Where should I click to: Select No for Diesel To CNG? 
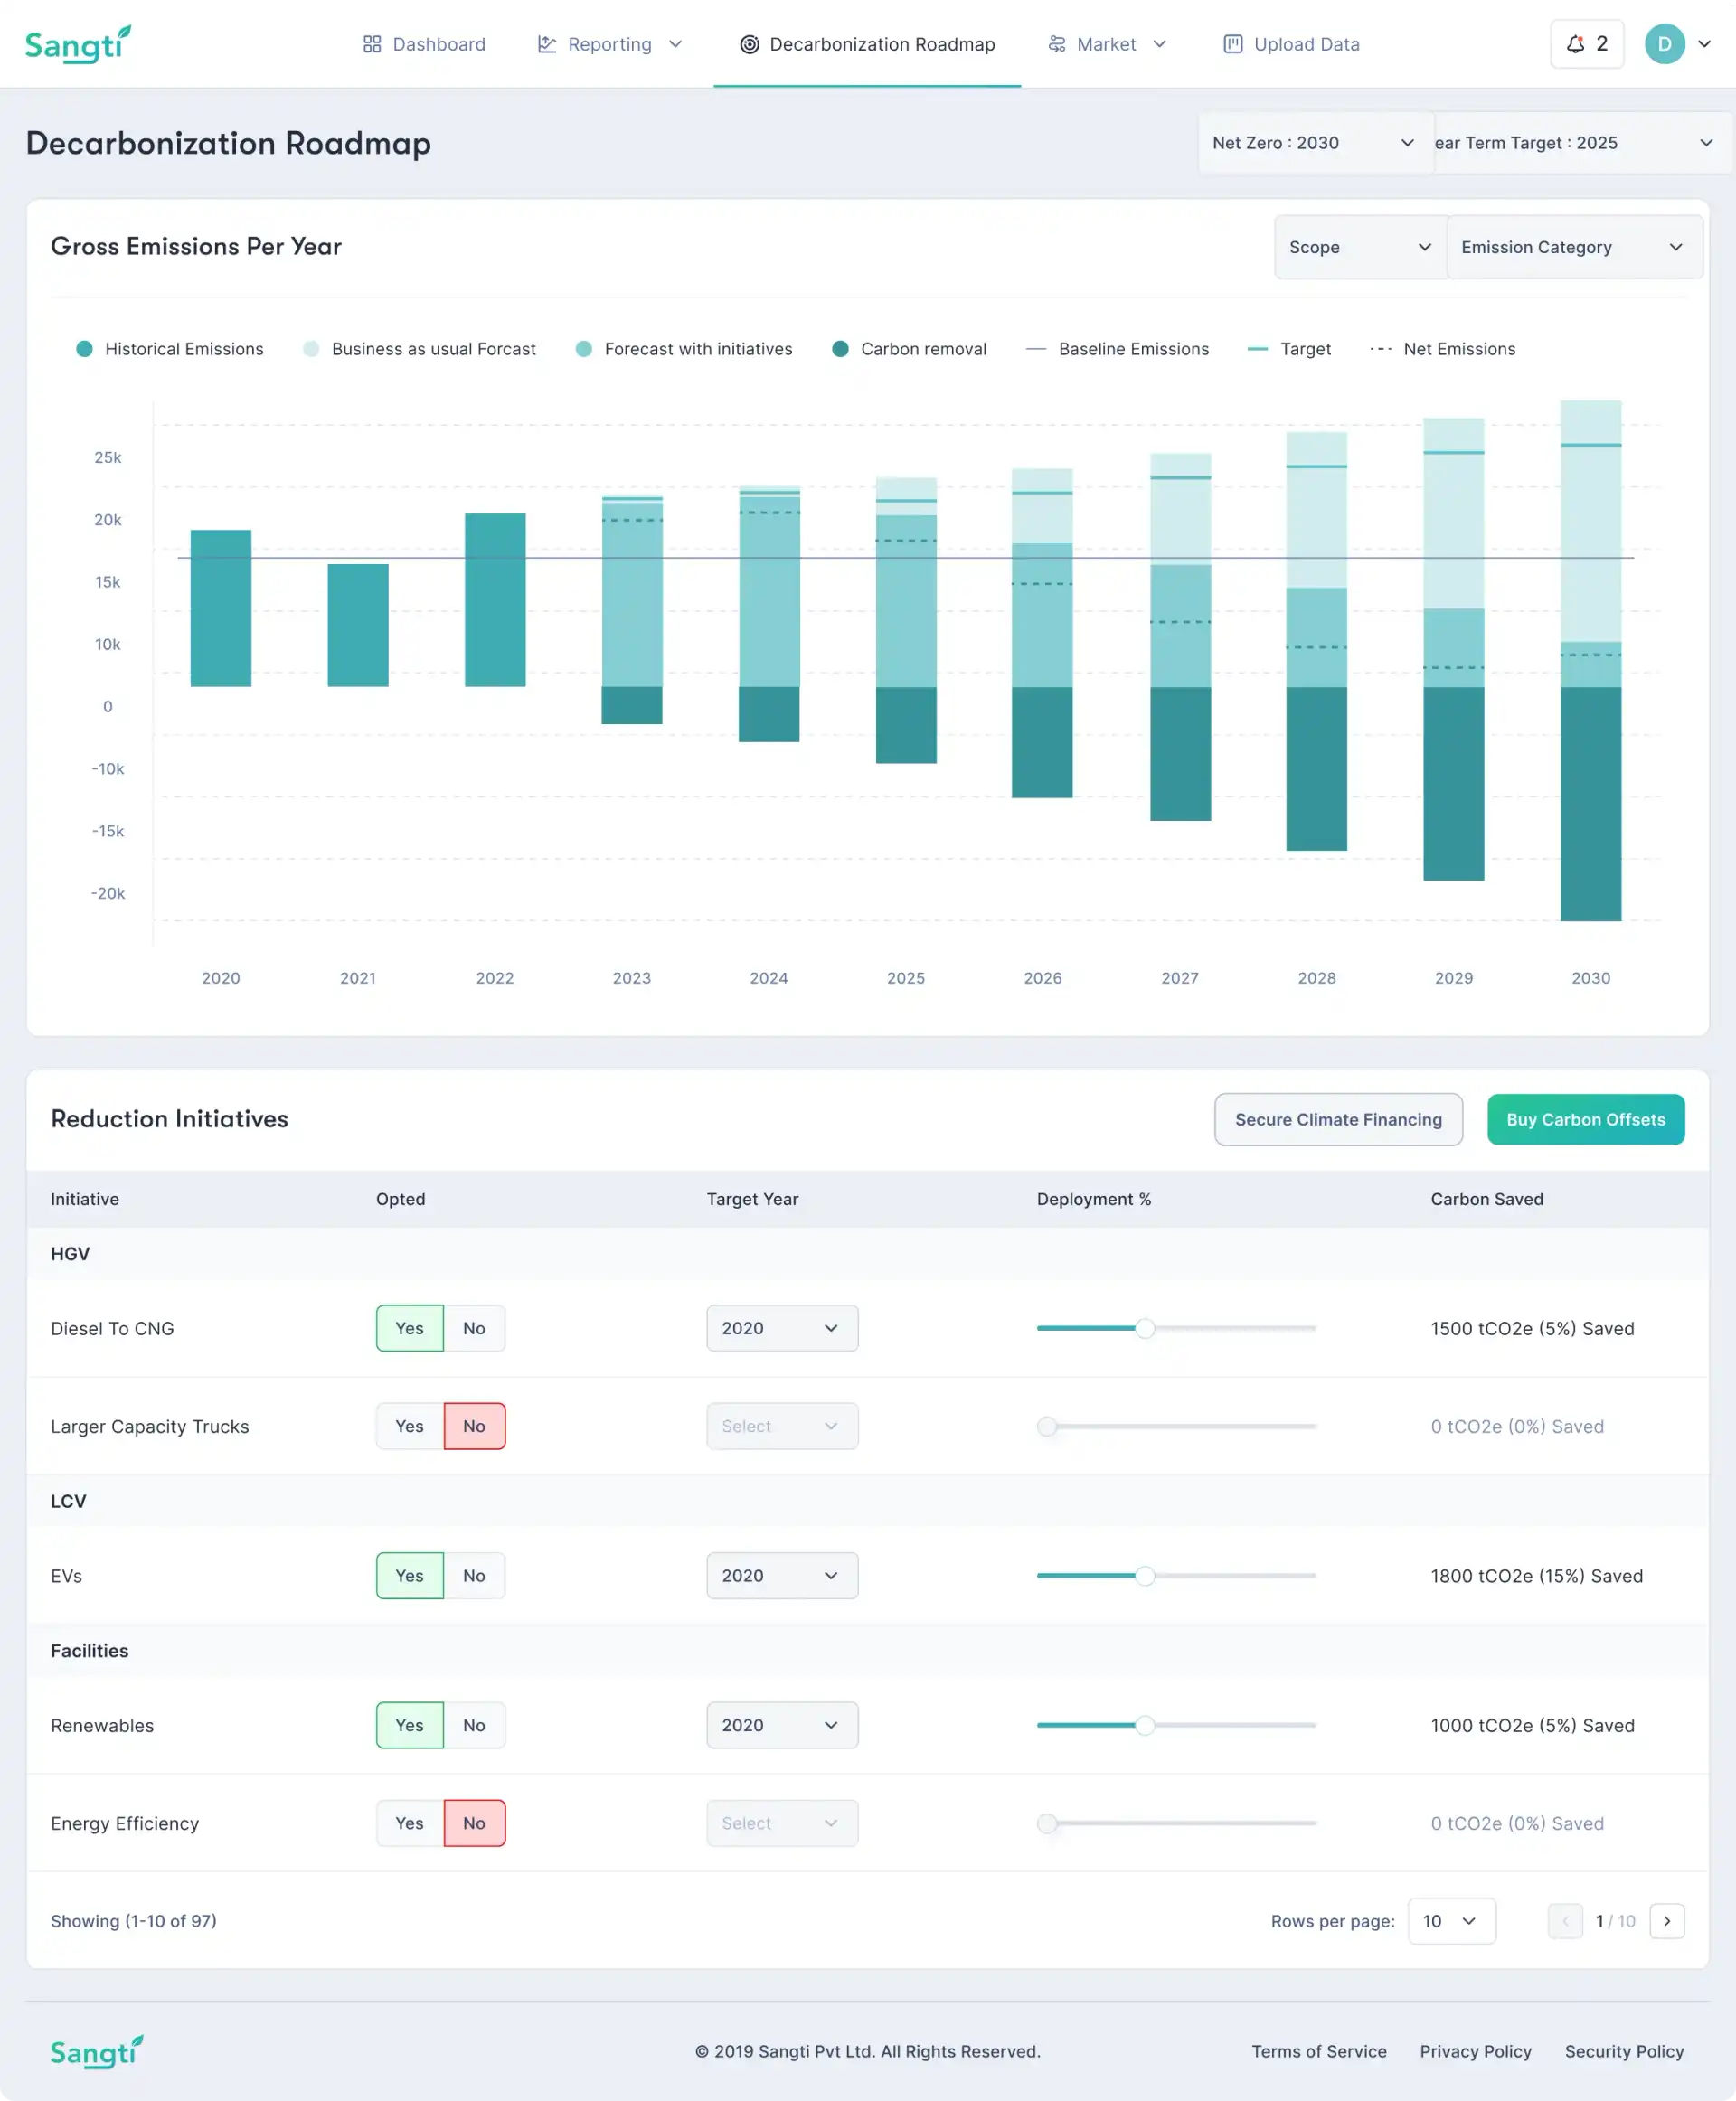[474, 1328]
